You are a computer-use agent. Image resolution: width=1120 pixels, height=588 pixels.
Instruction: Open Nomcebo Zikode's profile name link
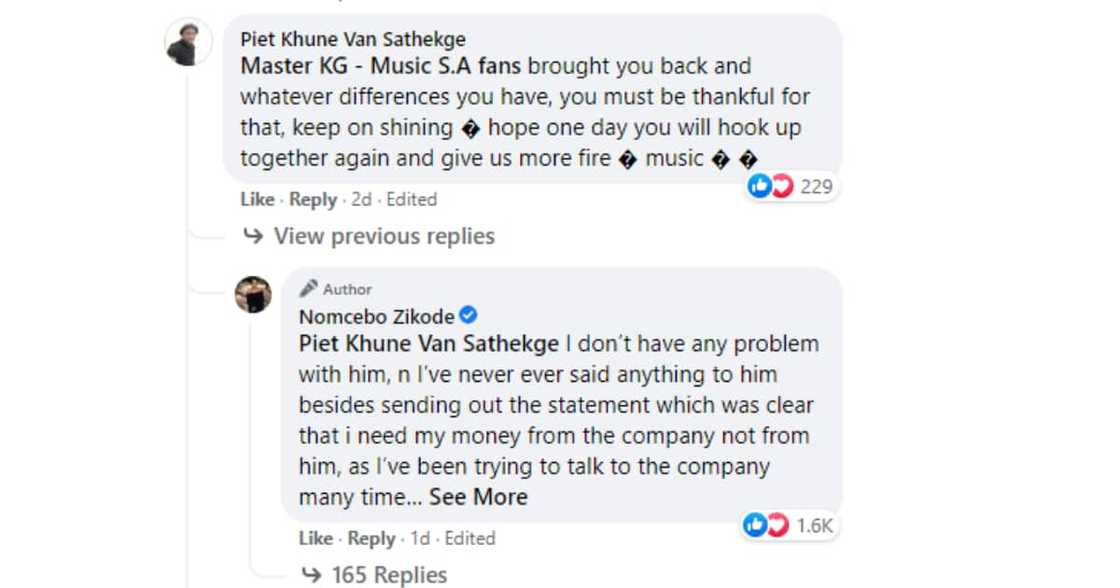pos(376,317)
